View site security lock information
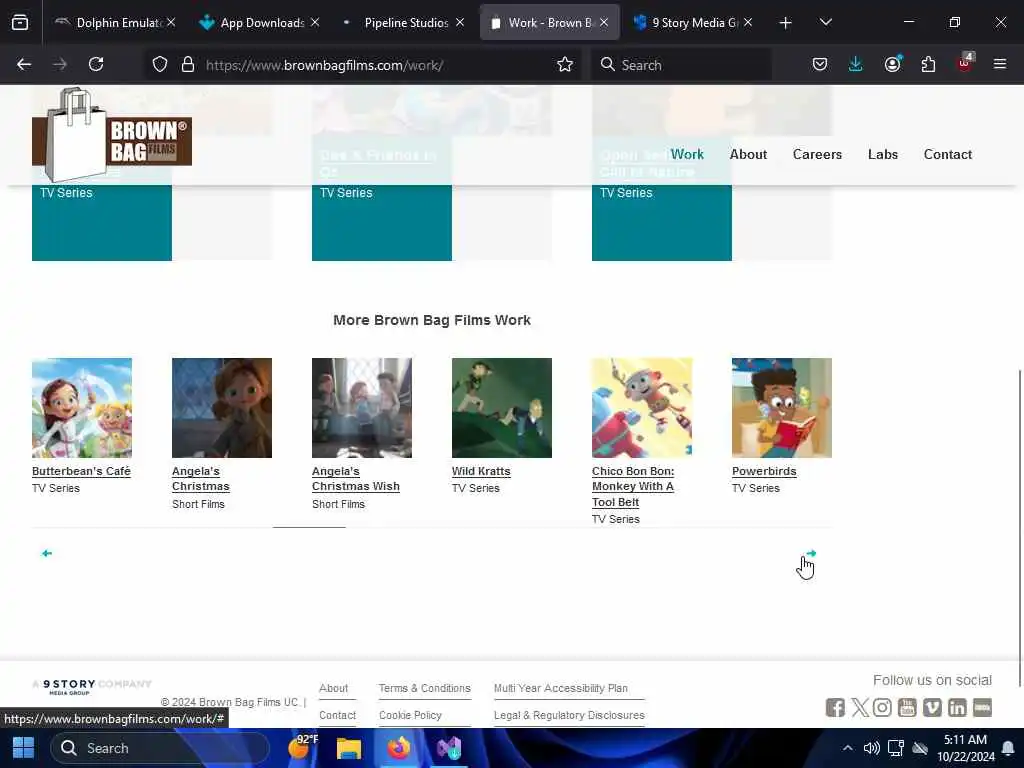Screen dimensions: 1024x768 pos(188,64)
